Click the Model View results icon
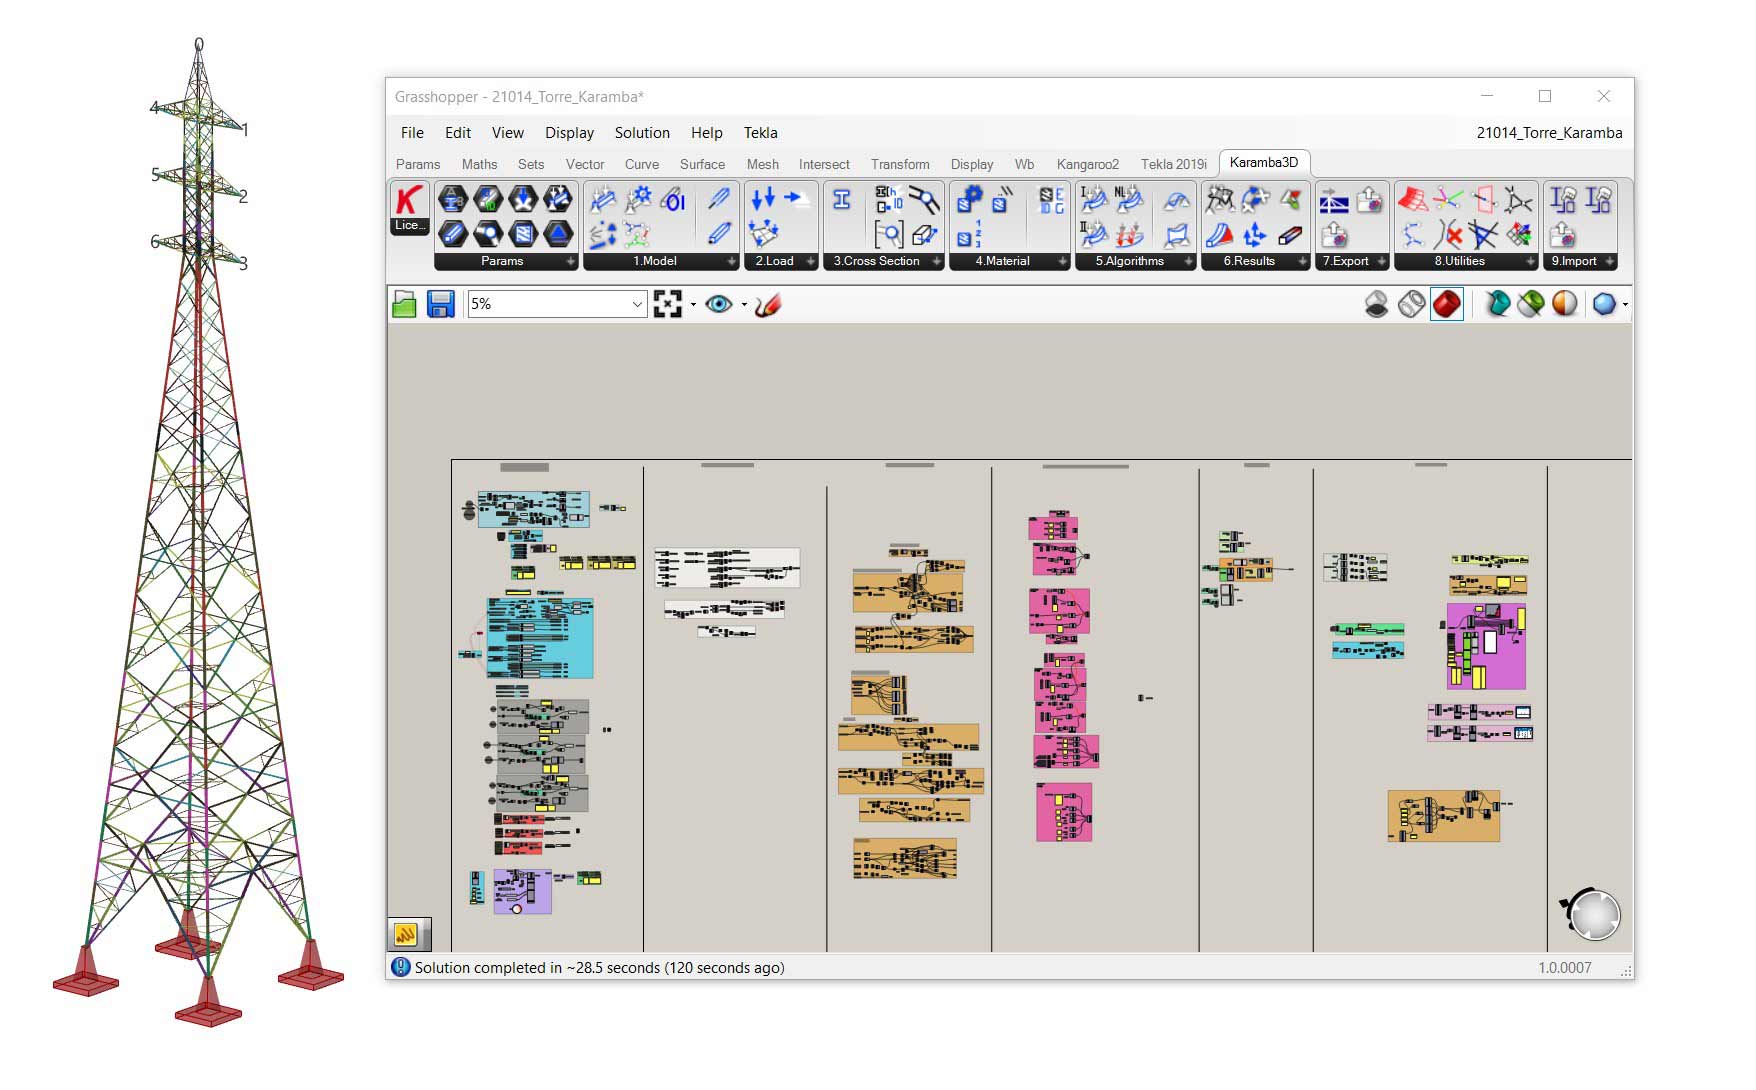The image size is (1756, 1090). [x=1220, y=199]
